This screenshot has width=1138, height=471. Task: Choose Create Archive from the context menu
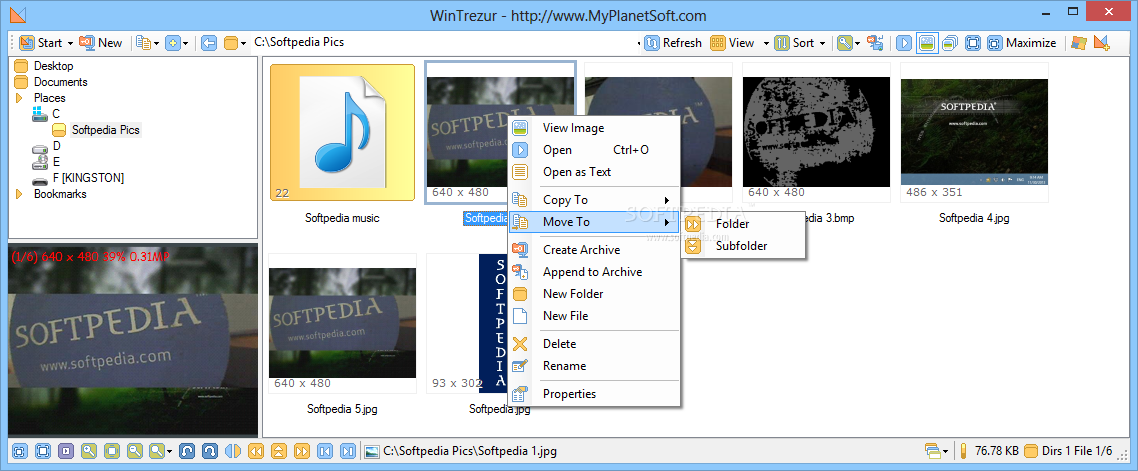coord(593,250)
